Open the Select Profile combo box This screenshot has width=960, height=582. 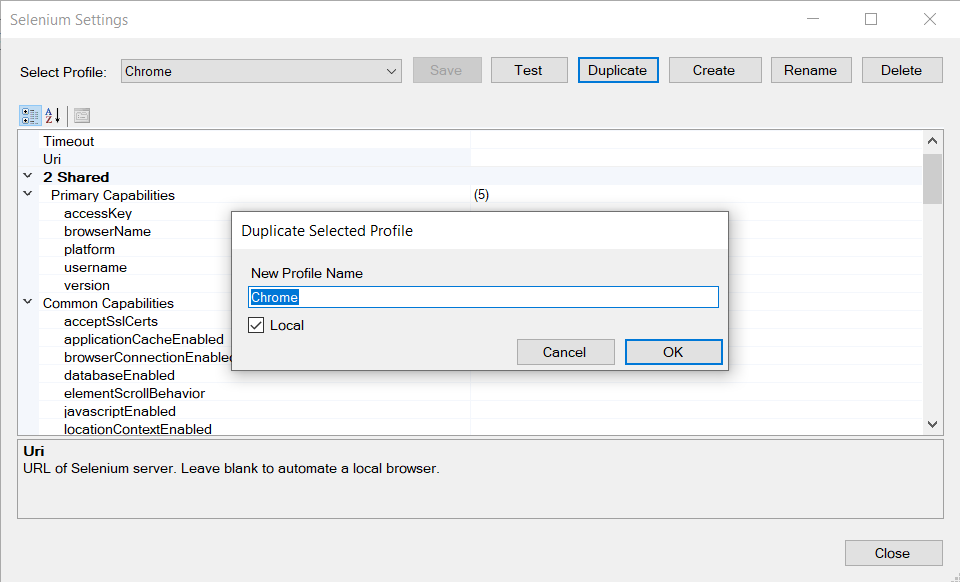tap(261, 71)
